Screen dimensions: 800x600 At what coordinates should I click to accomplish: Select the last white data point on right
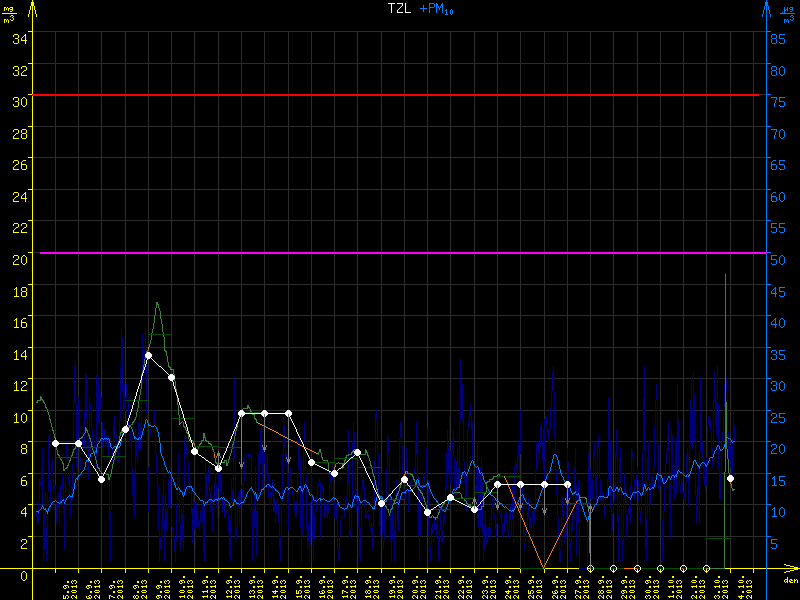tap(731, 479)
